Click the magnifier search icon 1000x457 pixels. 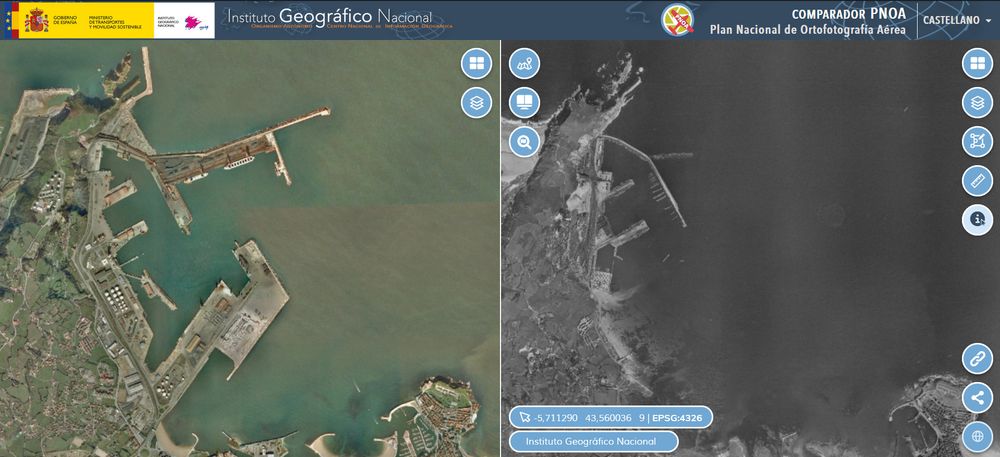[525, 142]
